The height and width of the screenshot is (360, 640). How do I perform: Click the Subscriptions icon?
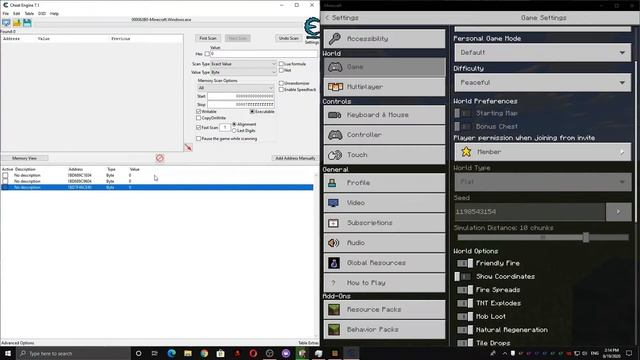tap(333, 223)
